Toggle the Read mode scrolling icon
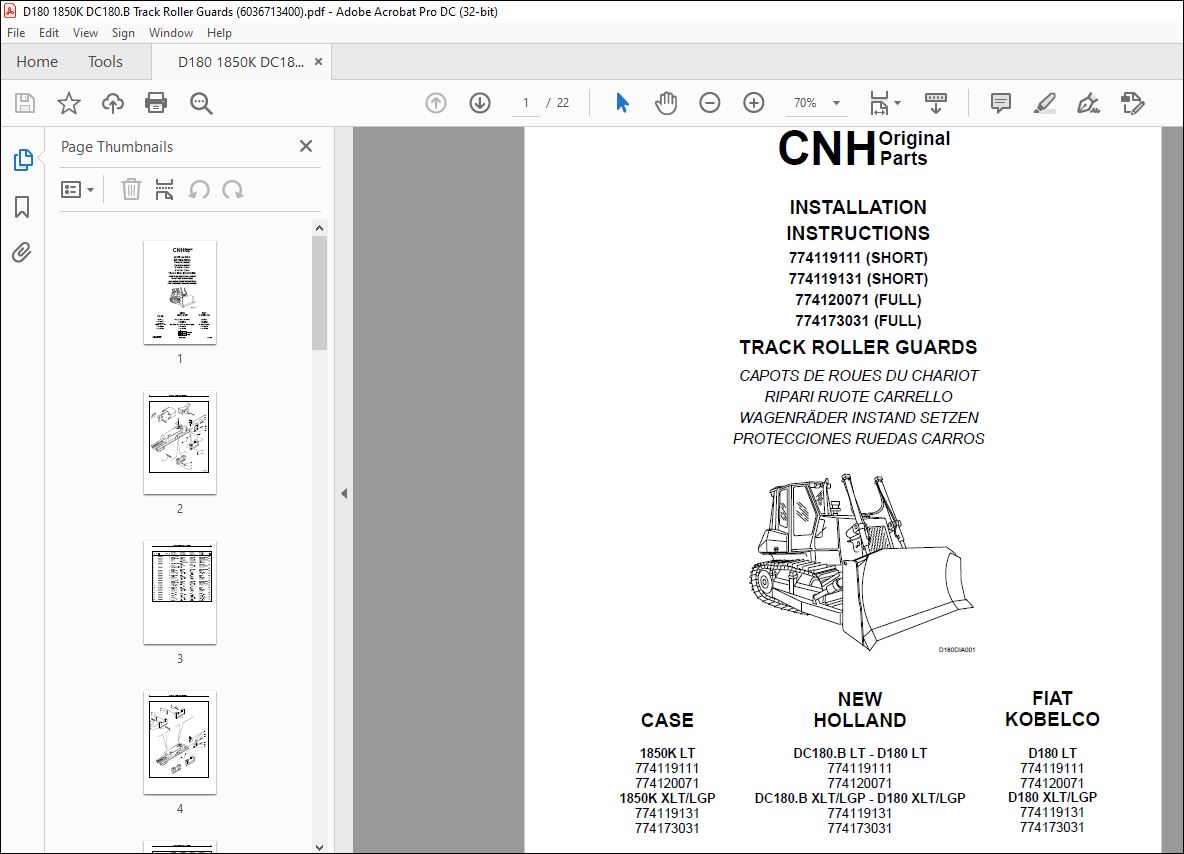Image resolution: width=1184 pixels, height=854 pixels. (x=936, y=103)
